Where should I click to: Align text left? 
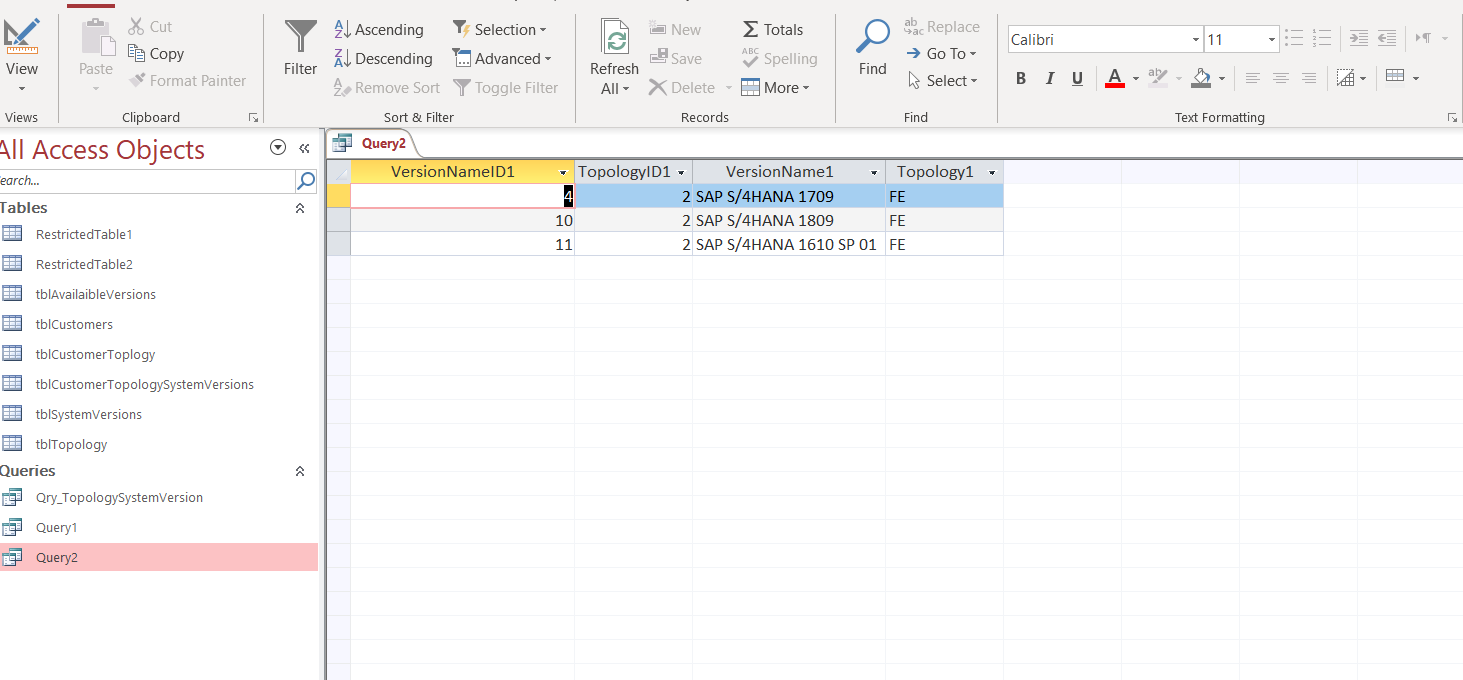(1253, 79)
